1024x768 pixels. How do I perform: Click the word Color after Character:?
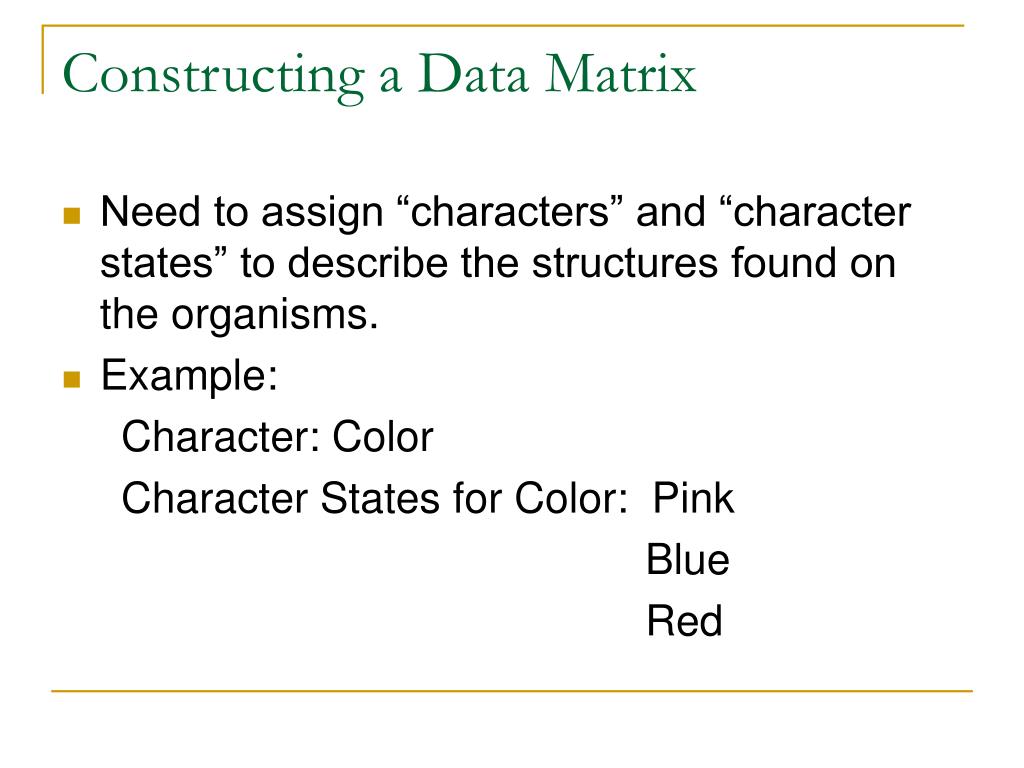(x=383, y=437)
